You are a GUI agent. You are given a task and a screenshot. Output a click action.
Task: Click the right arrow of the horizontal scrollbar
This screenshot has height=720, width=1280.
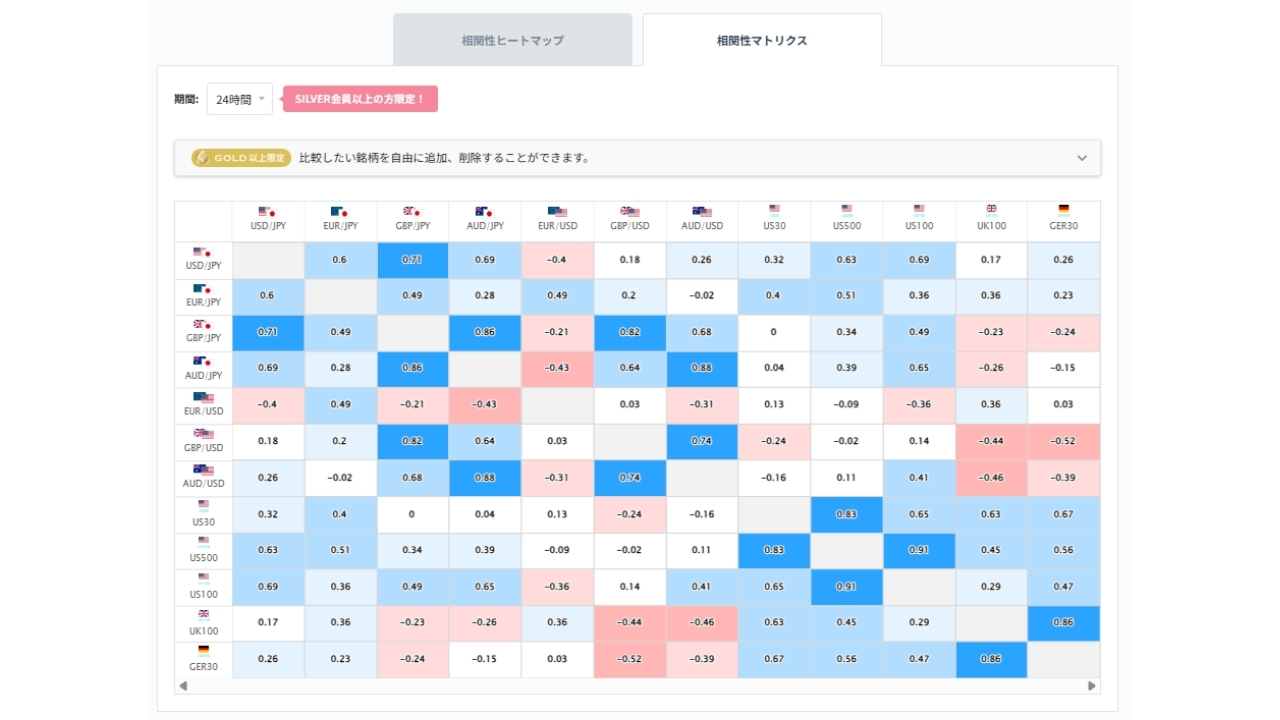point(1092,686)
